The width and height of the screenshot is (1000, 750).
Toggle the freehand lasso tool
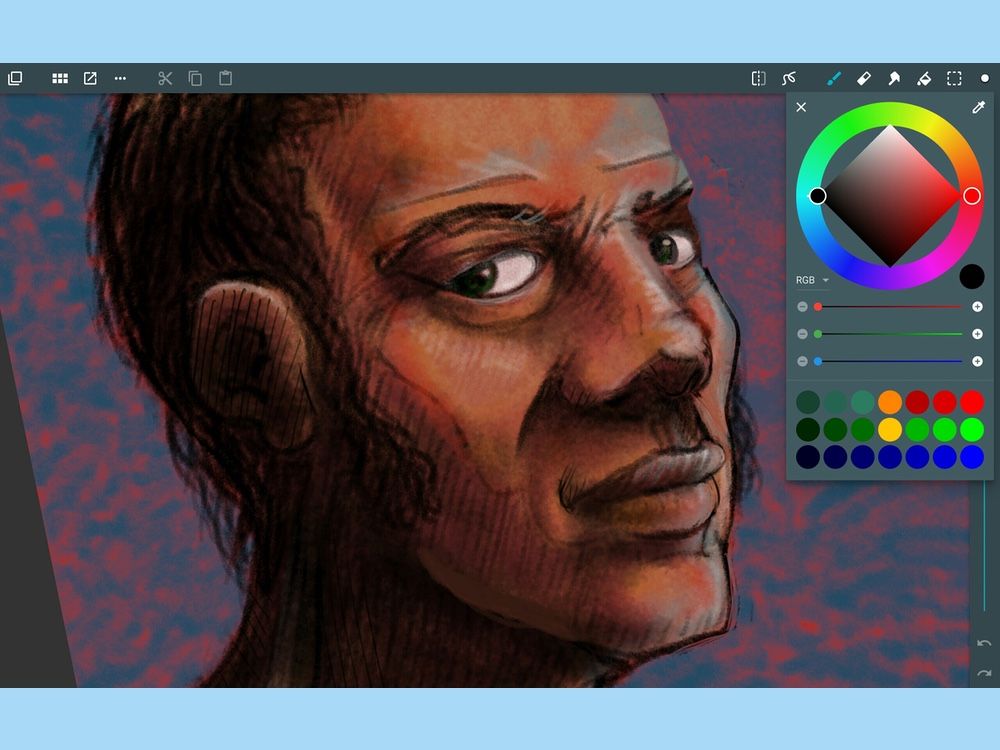coord(789,78)
